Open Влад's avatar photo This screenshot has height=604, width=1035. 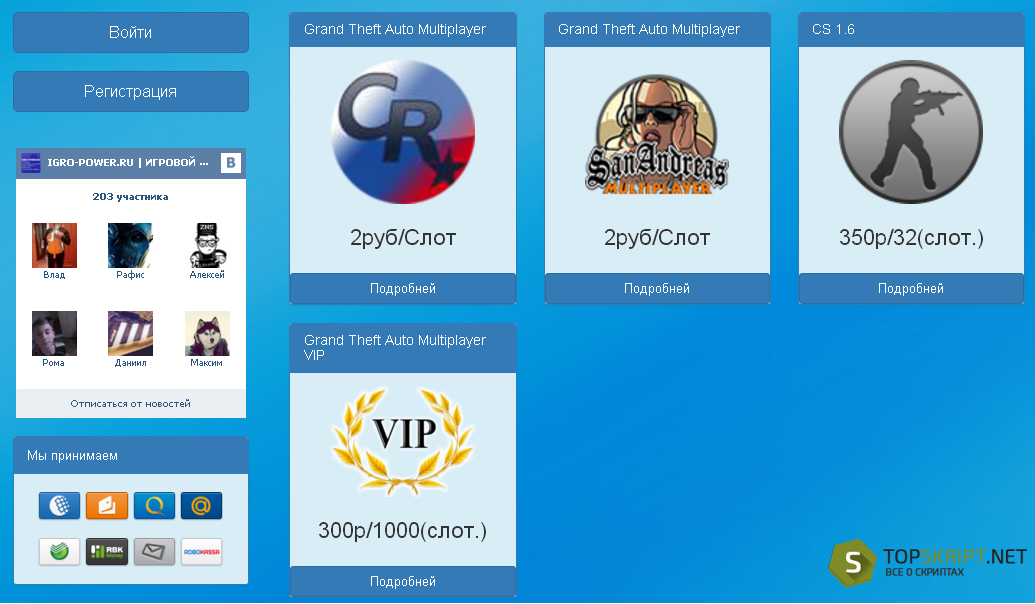(x=54, y=246)
